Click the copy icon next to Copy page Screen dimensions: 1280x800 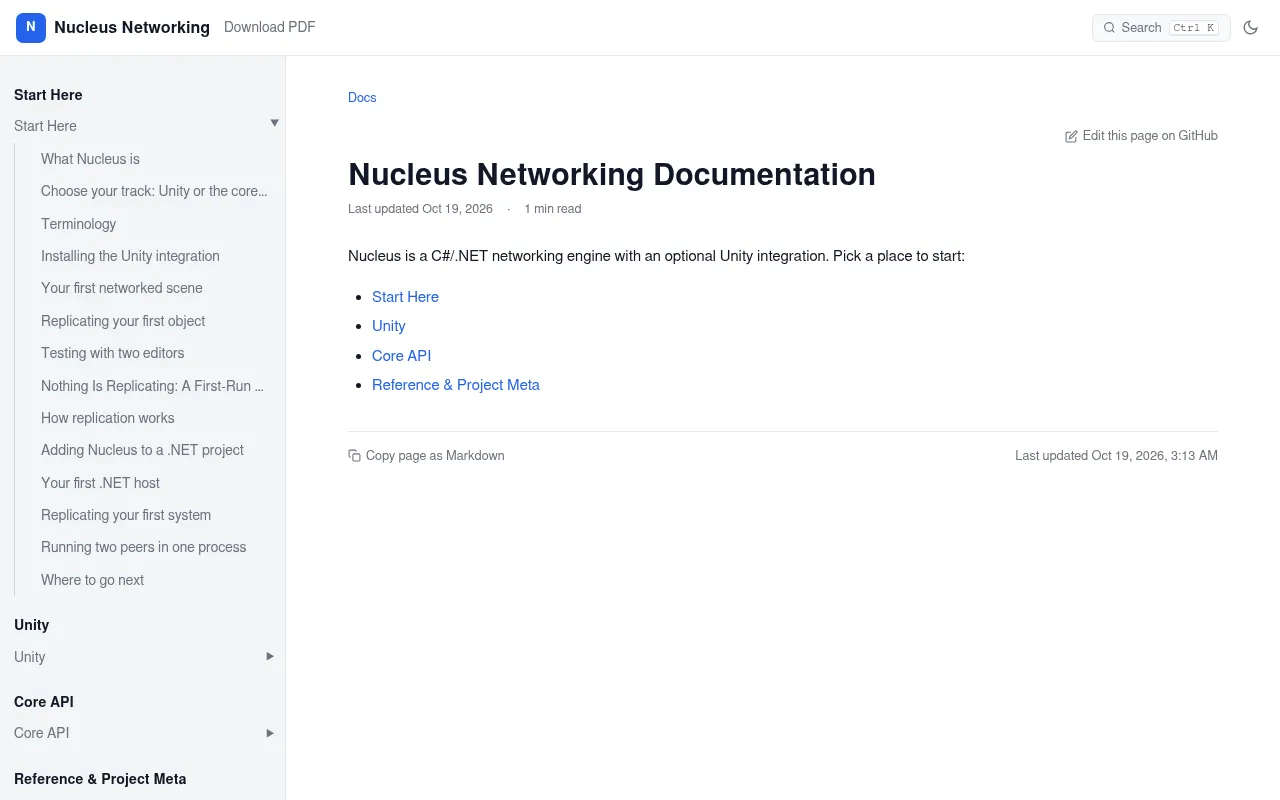(354, 456)
